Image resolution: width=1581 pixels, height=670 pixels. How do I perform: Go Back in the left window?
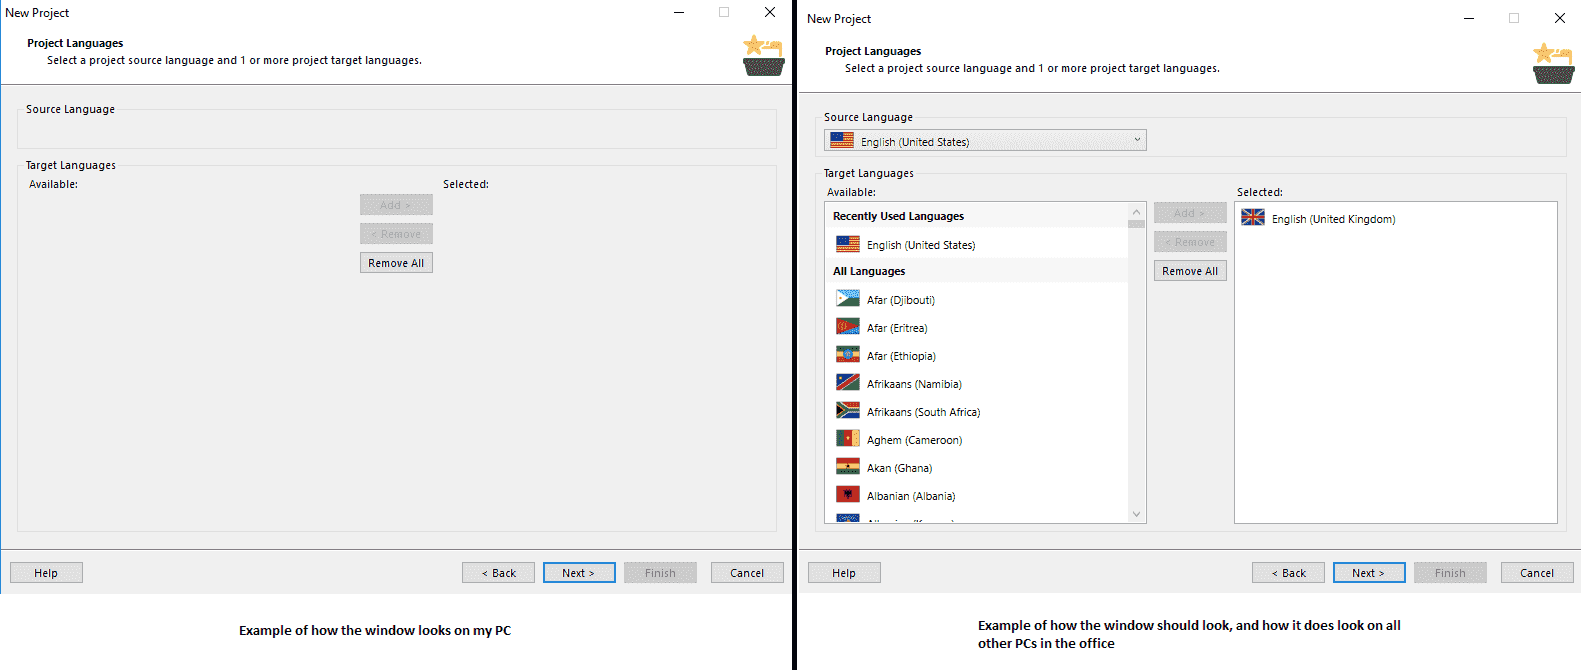tap(498, 573)
